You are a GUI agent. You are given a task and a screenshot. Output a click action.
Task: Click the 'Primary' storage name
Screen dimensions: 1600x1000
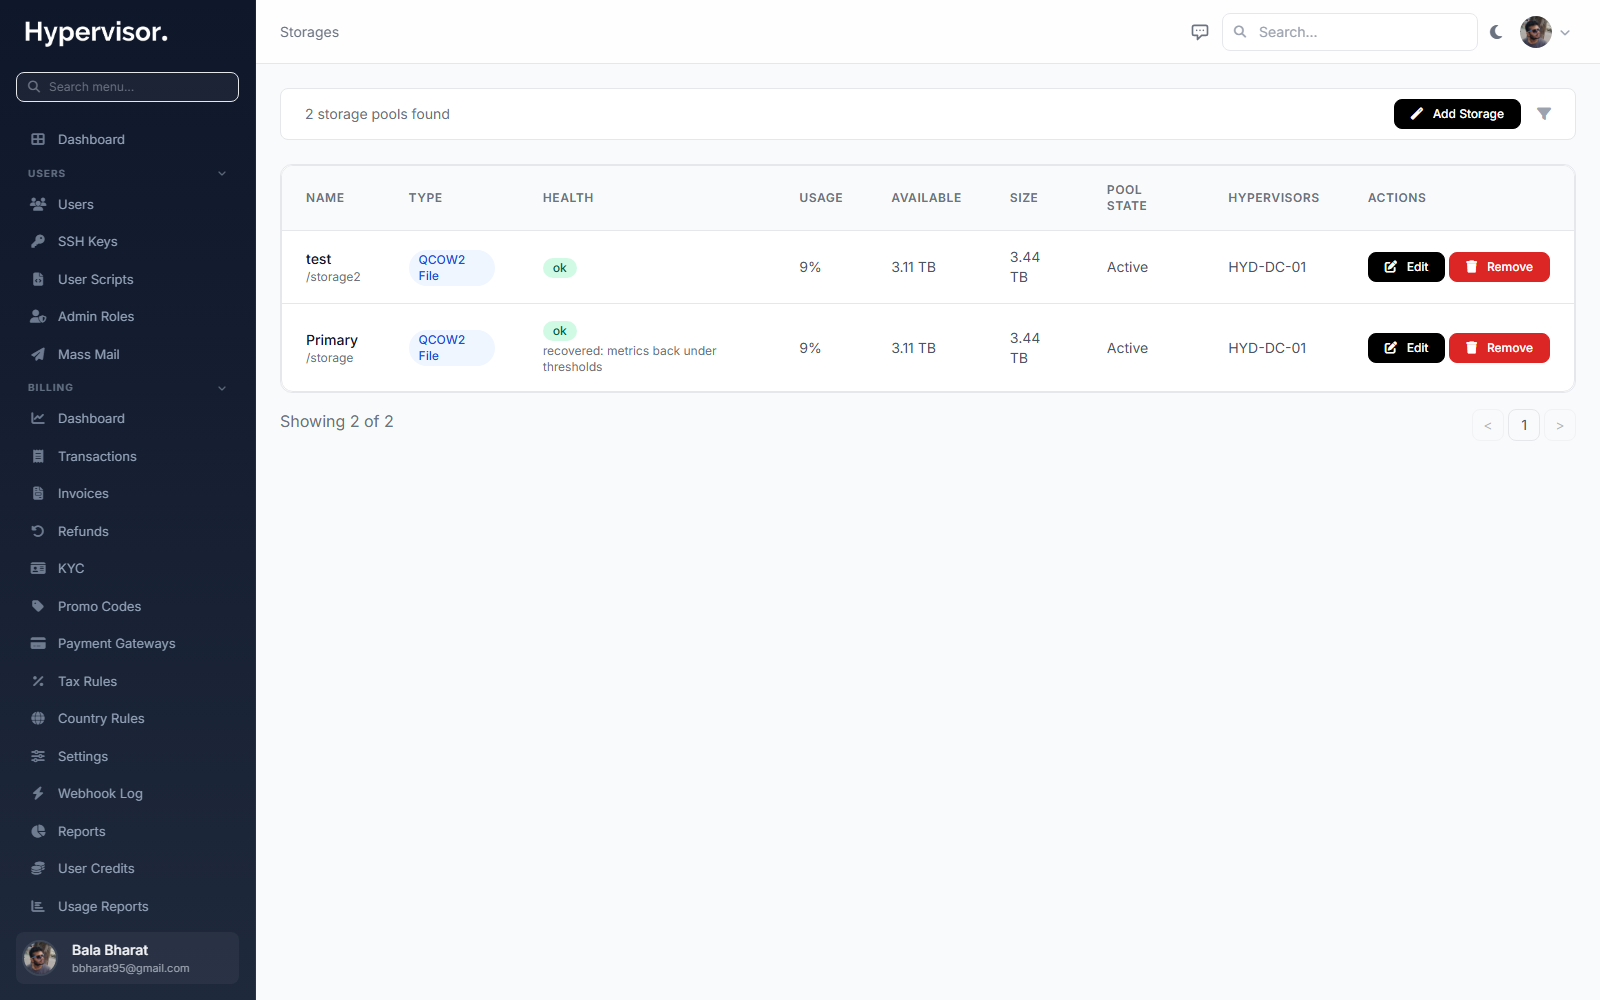[x=332, y=340]
